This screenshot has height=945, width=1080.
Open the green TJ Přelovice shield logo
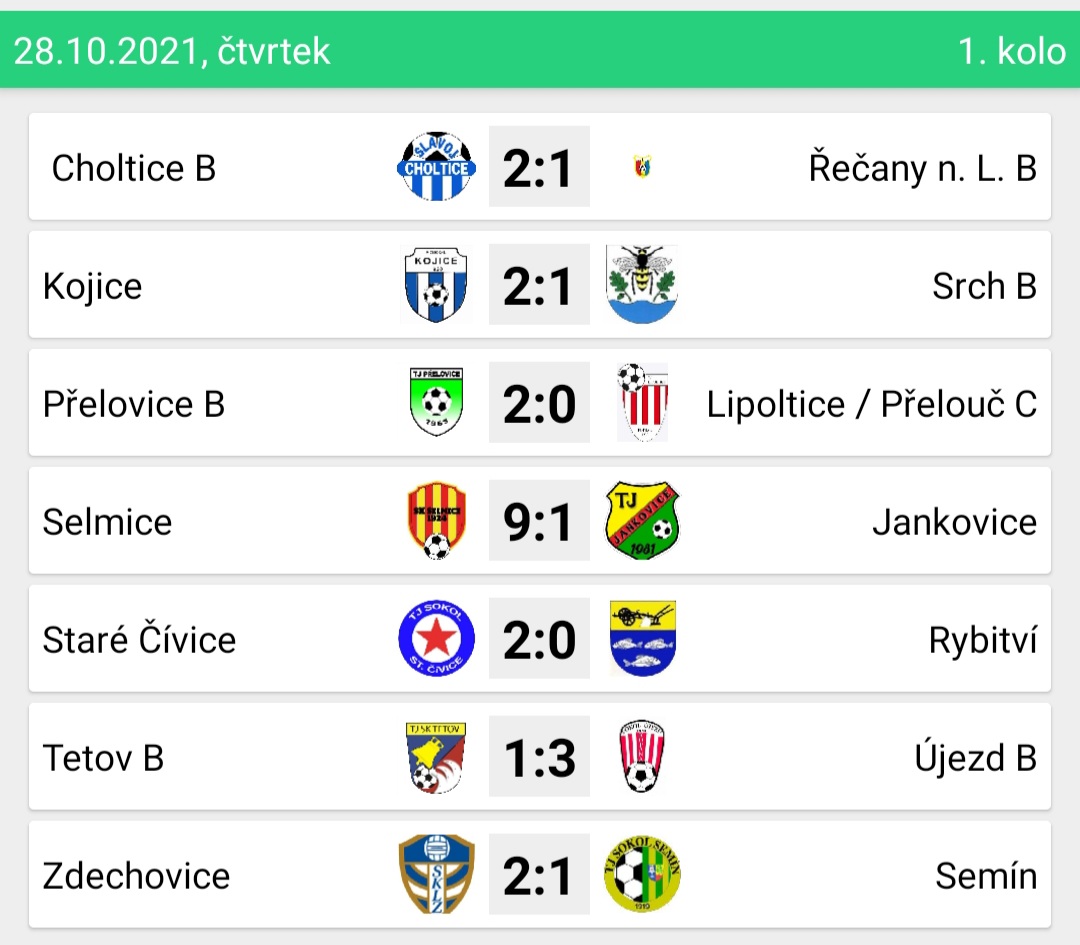point(436,402)
